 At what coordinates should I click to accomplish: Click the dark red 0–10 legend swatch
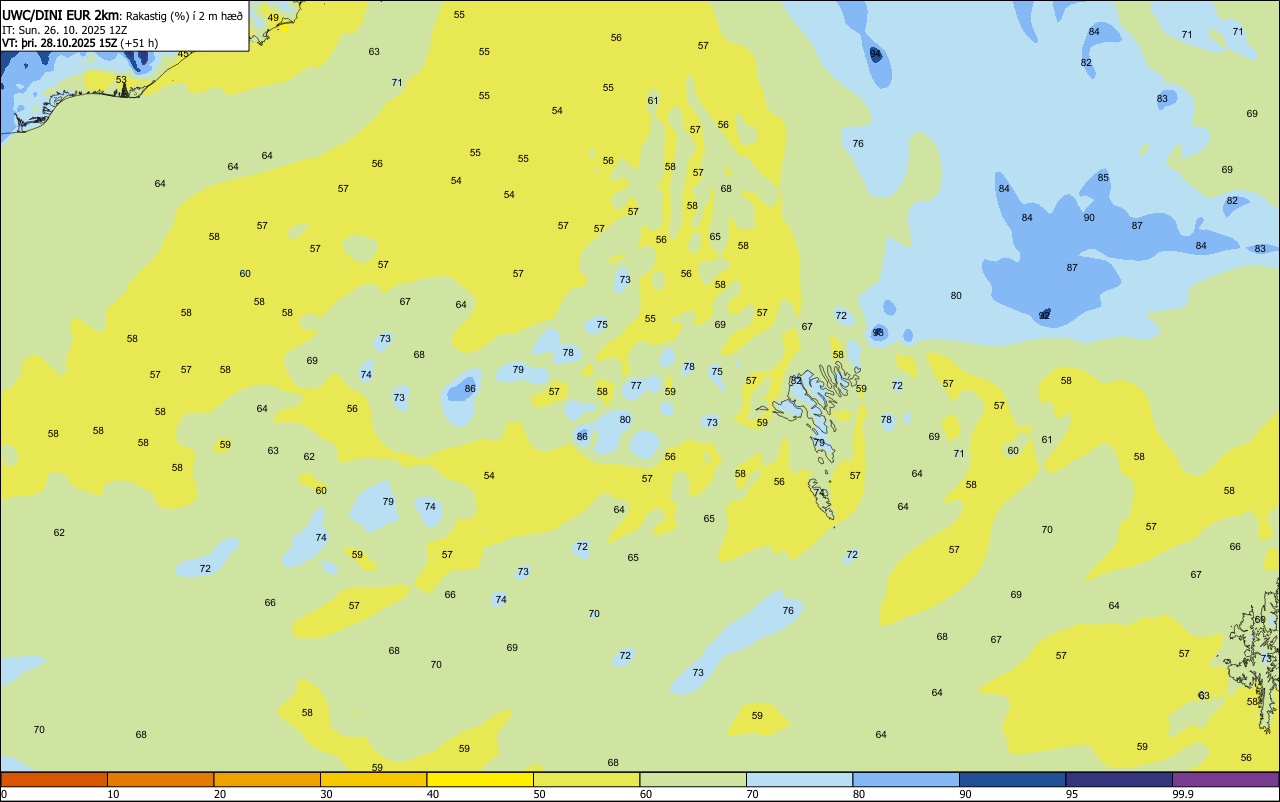(x=54, y=779)
